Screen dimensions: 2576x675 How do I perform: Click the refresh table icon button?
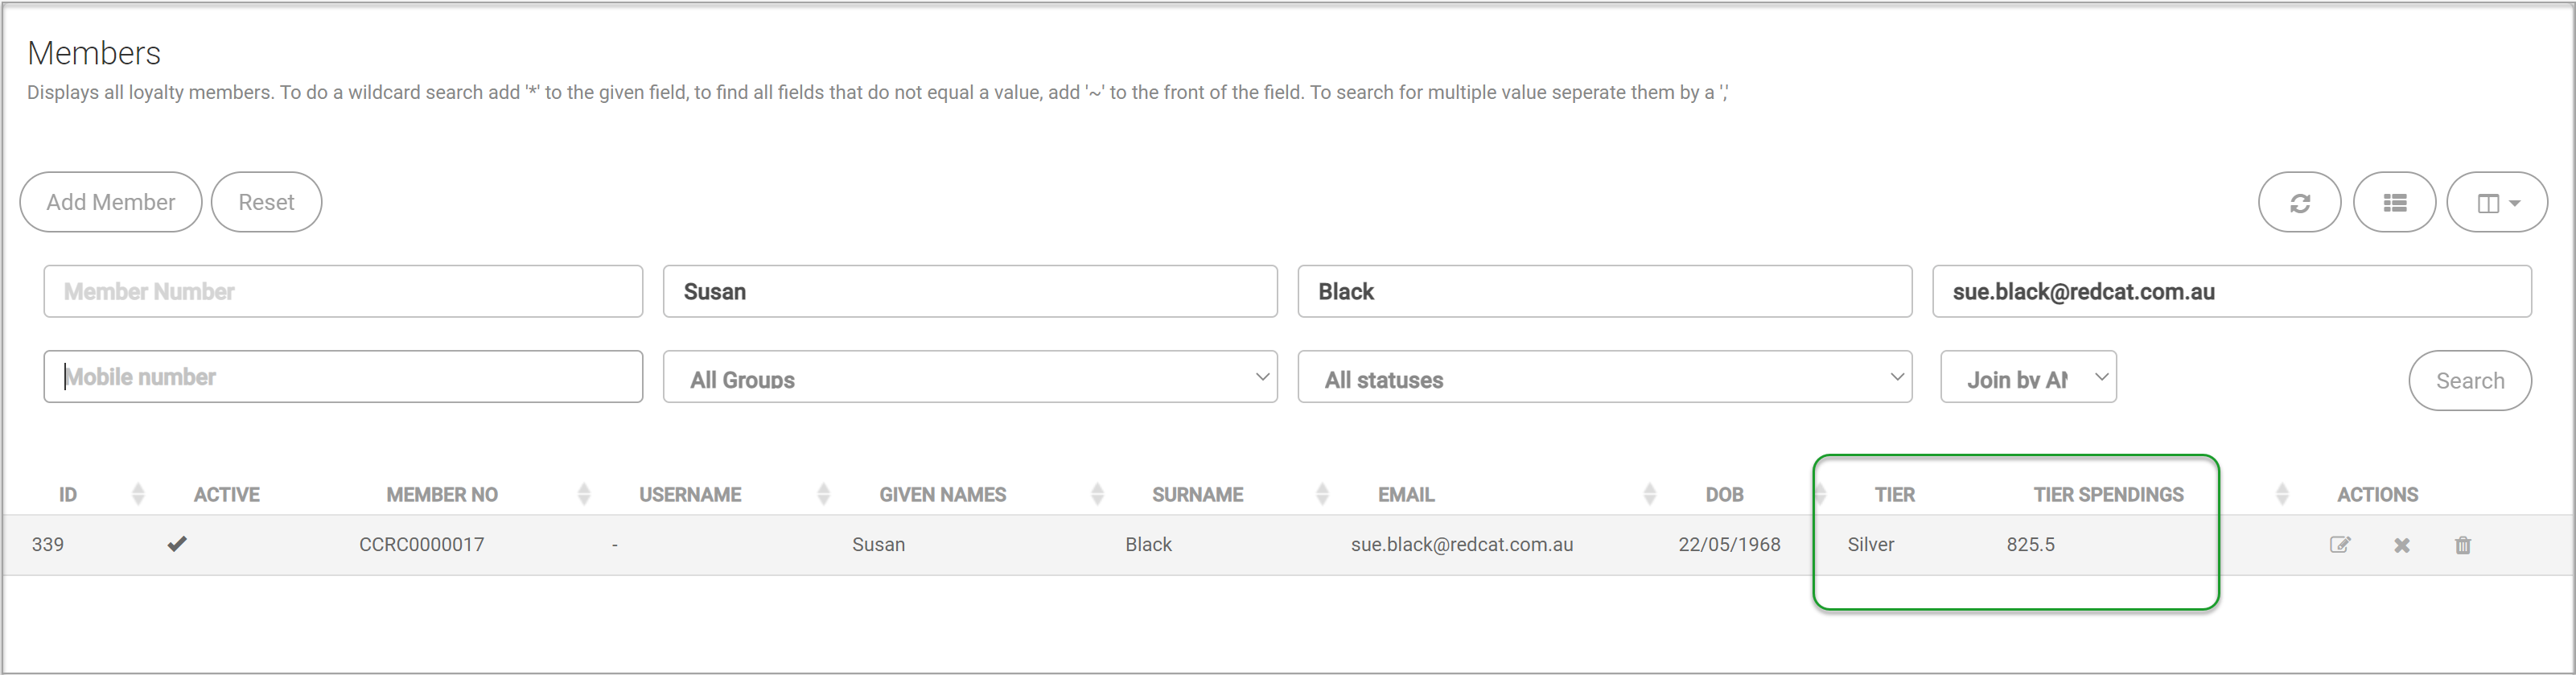coord(2299,202)
